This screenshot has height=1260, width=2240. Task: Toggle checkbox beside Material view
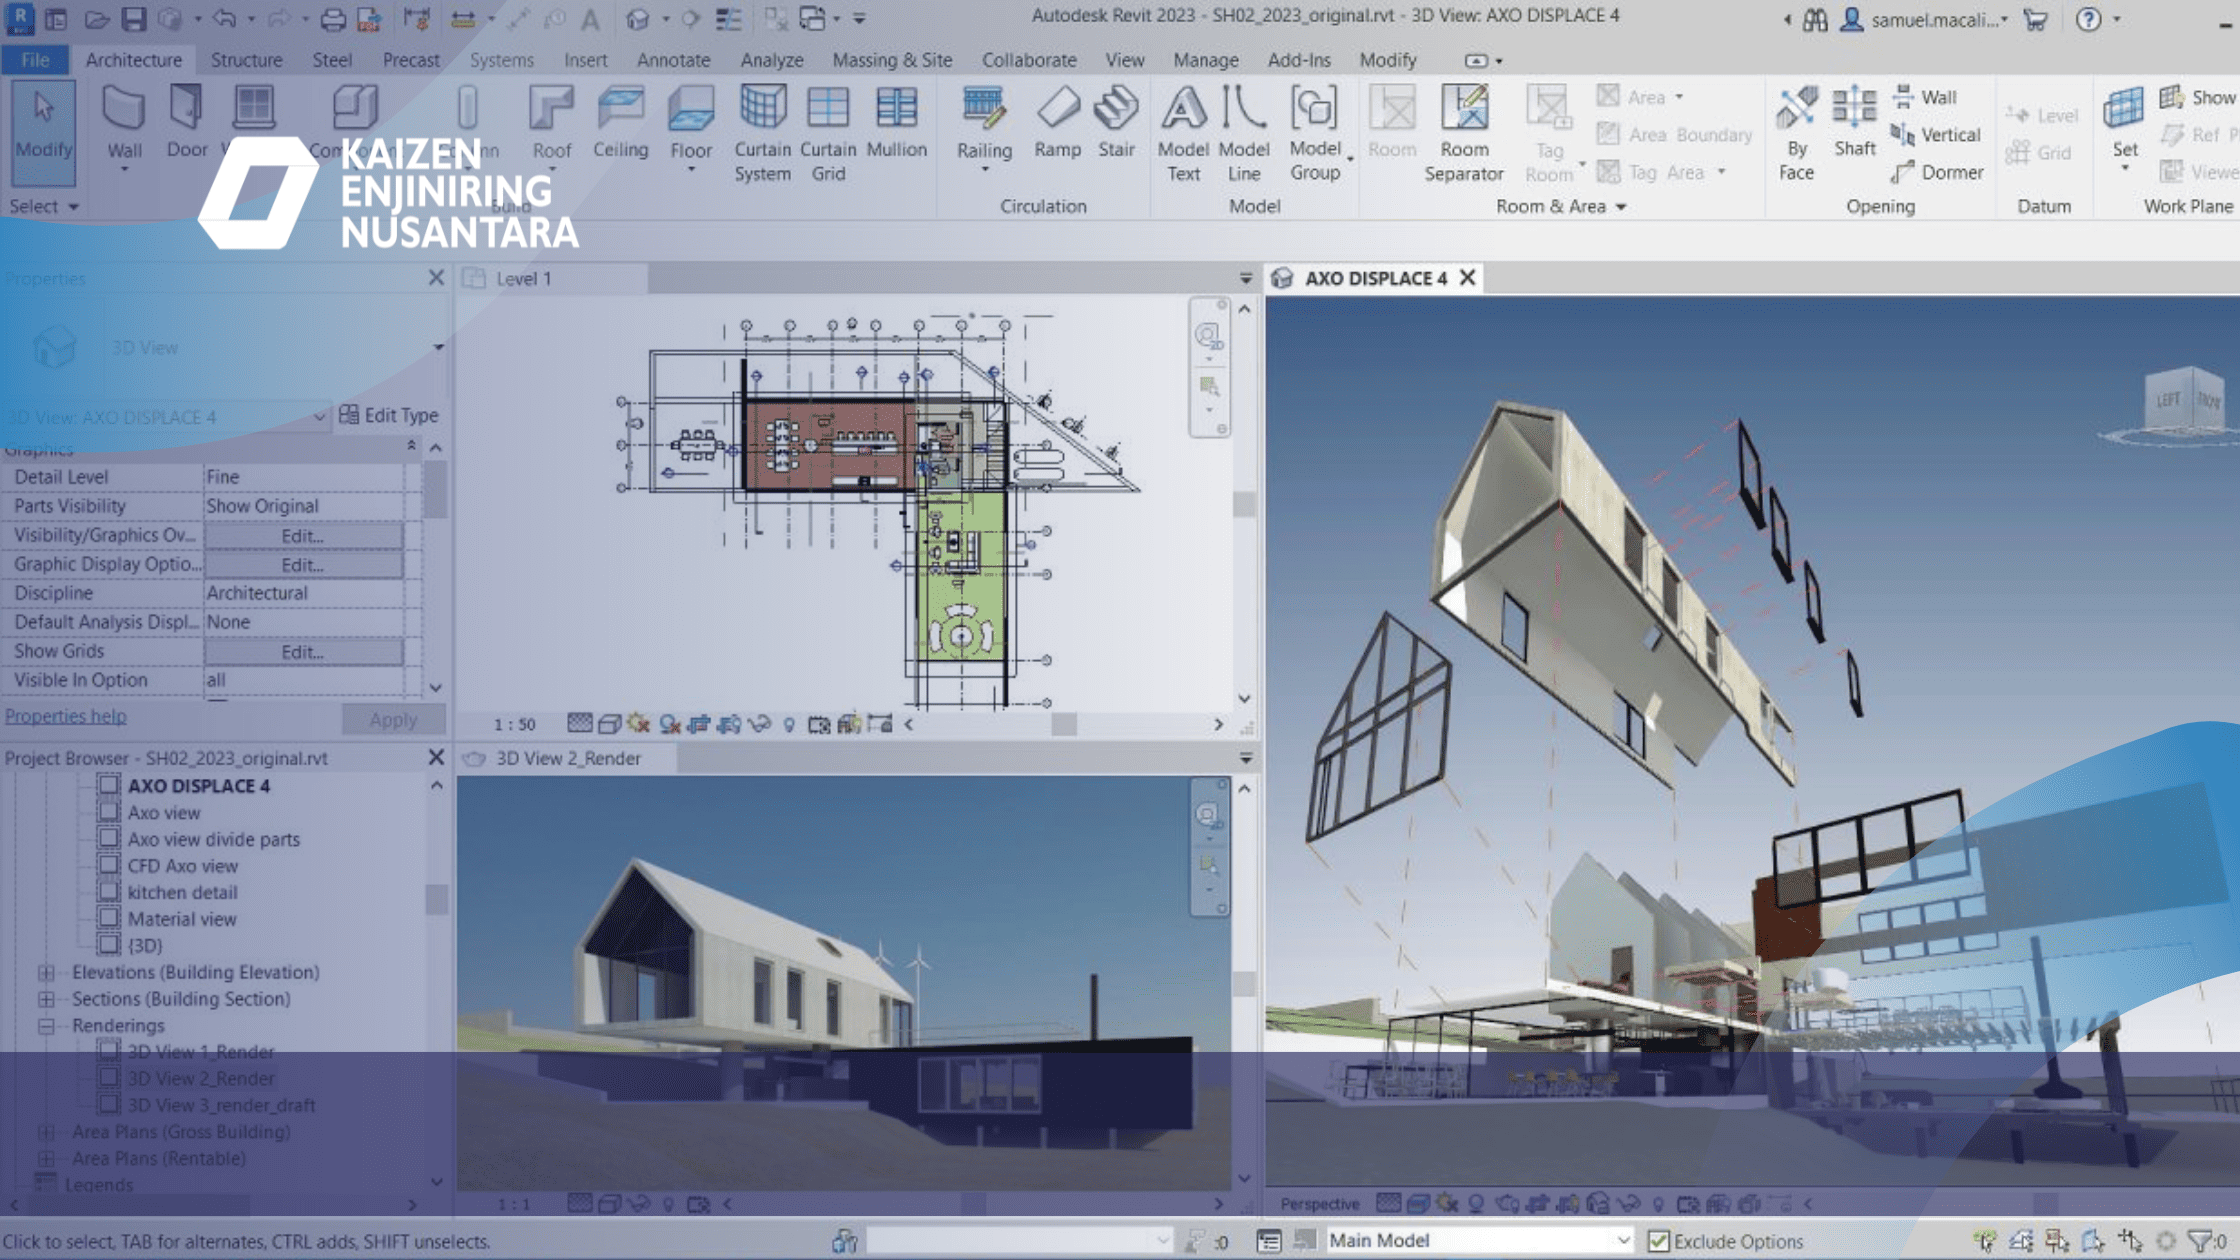click(109, 918)
